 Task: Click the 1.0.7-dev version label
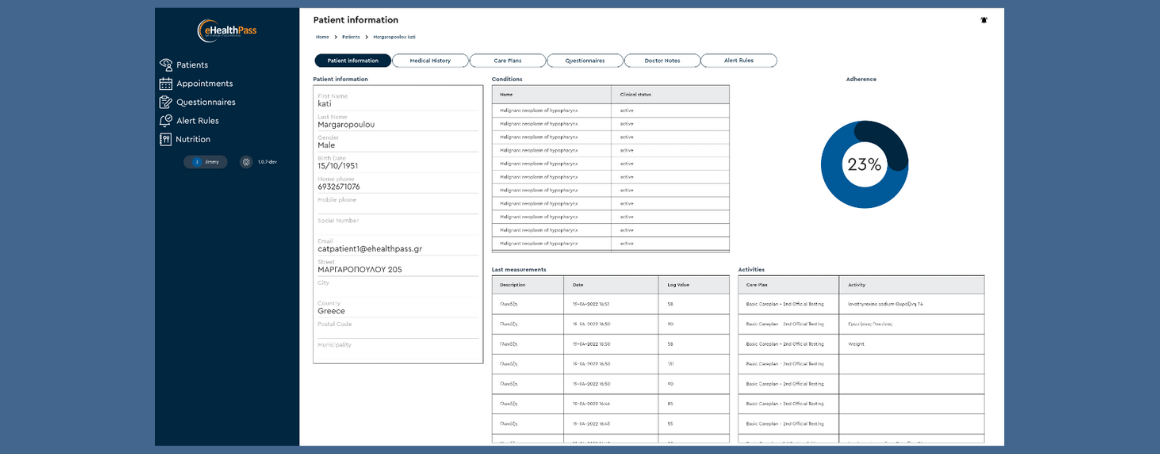coord(267,162)
